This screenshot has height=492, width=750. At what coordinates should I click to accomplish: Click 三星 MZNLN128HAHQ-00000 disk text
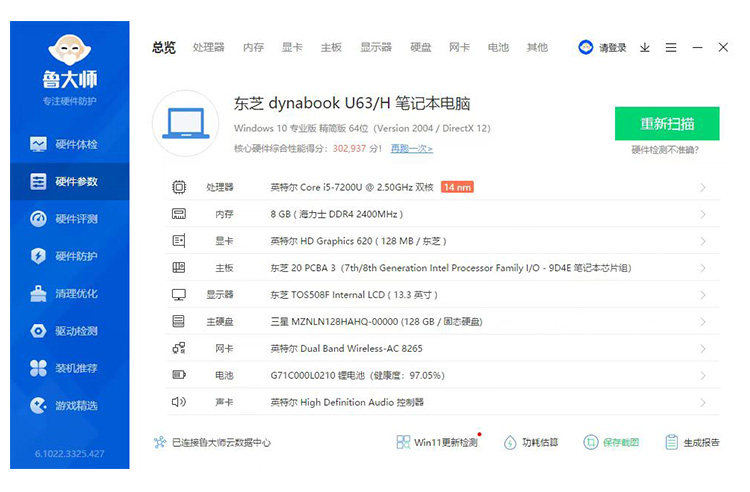[x=376, y=321]
